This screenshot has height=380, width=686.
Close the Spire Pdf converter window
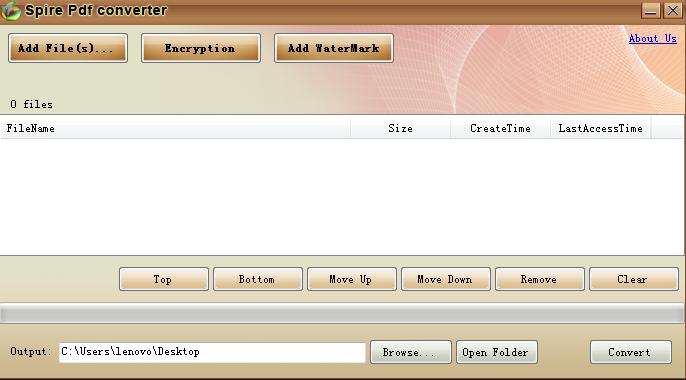(672, 10)
